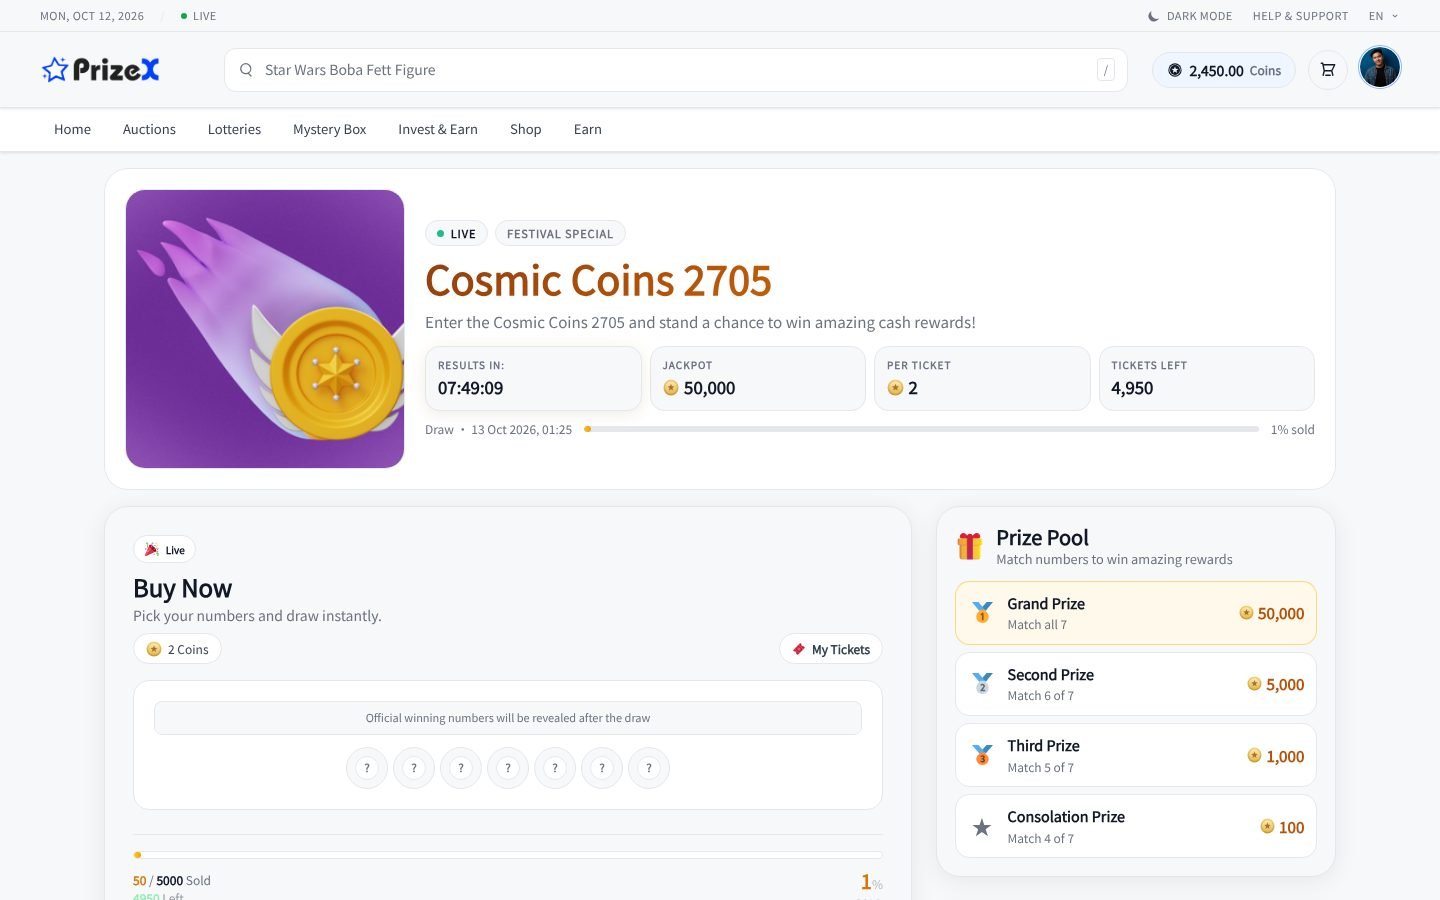Click the Festival Special tag

(560, 234)
